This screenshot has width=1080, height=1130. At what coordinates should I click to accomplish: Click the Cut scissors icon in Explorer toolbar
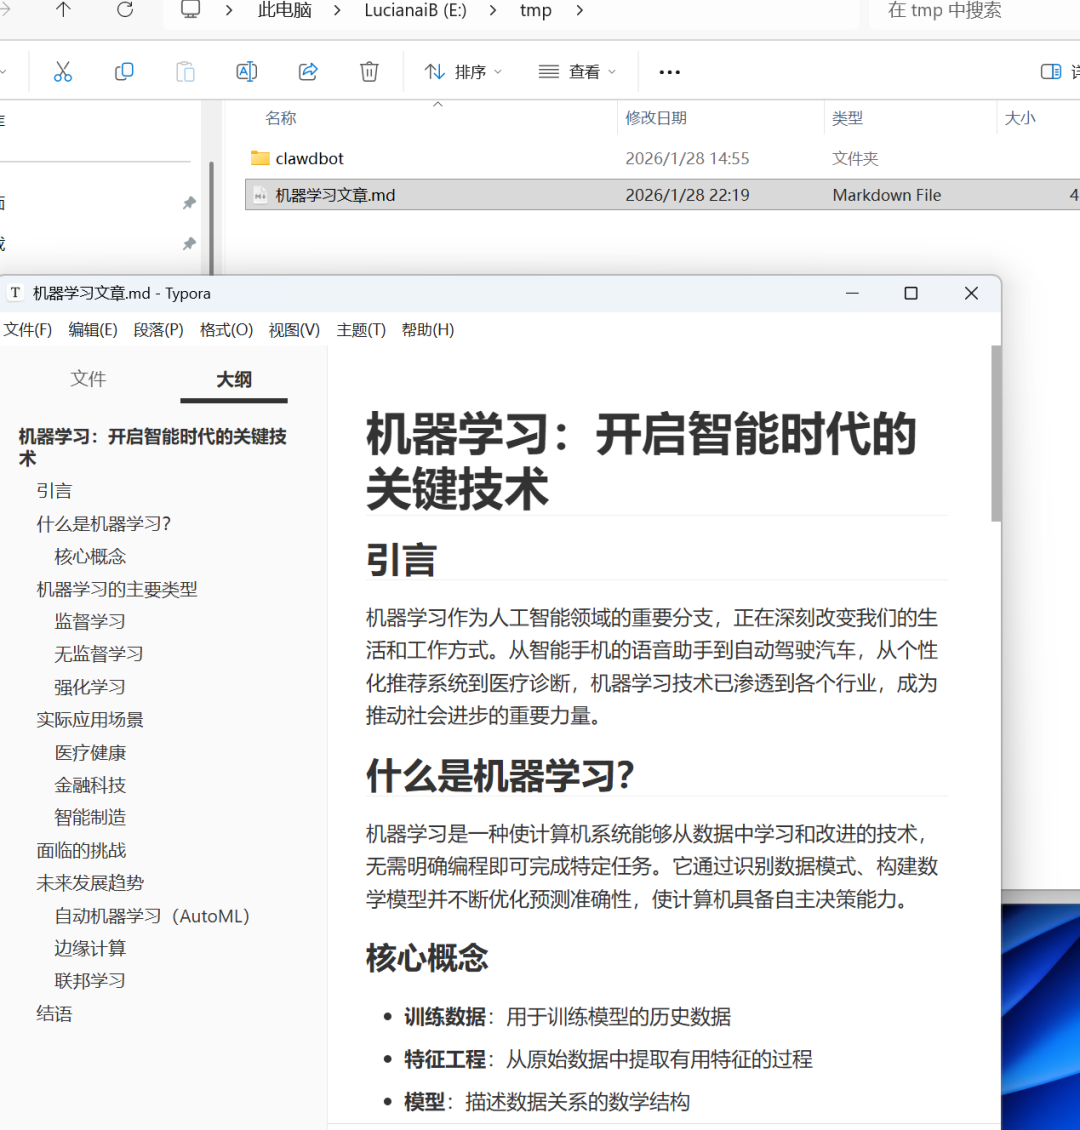click(x=63, y=71)
